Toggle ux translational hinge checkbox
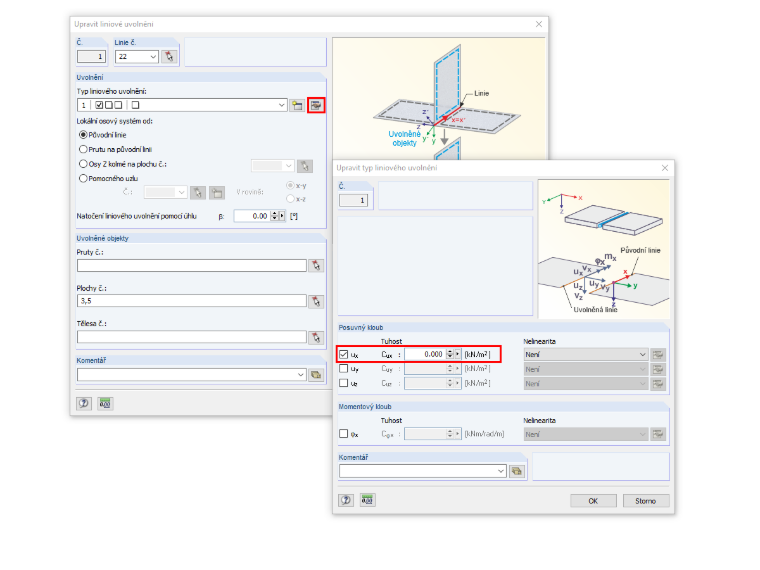760x570 pixels. click(x=344, y=355)
